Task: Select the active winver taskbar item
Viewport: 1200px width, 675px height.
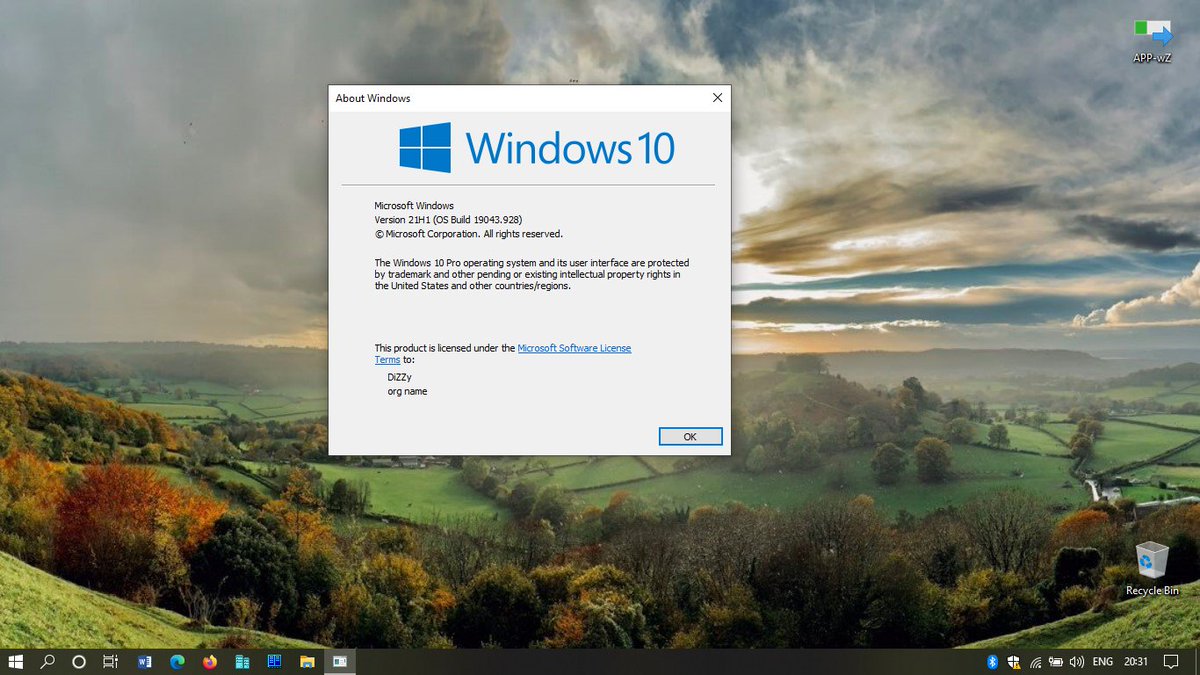Action: pos(340,661)
